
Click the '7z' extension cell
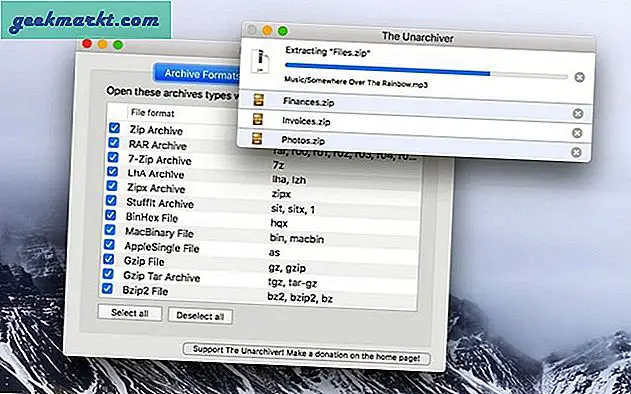click(x=278, y=165)
